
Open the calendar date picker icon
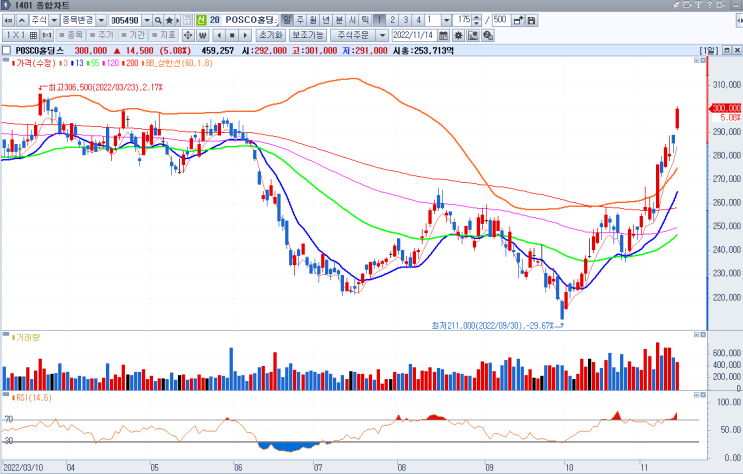click(443, 36)
